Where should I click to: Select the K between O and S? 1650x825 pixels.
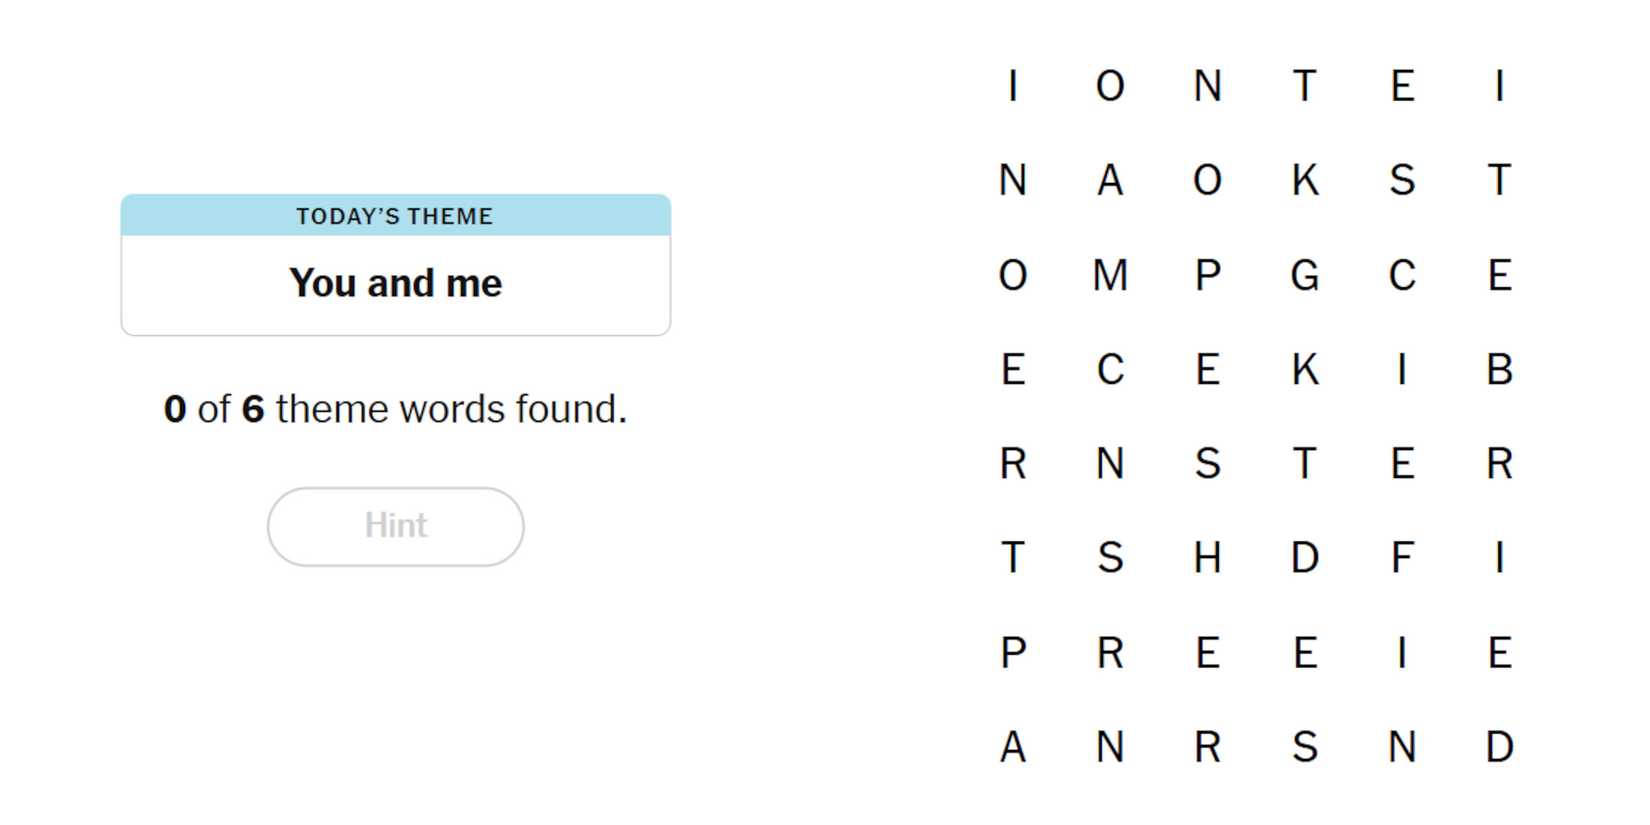tap(1304, 181)
